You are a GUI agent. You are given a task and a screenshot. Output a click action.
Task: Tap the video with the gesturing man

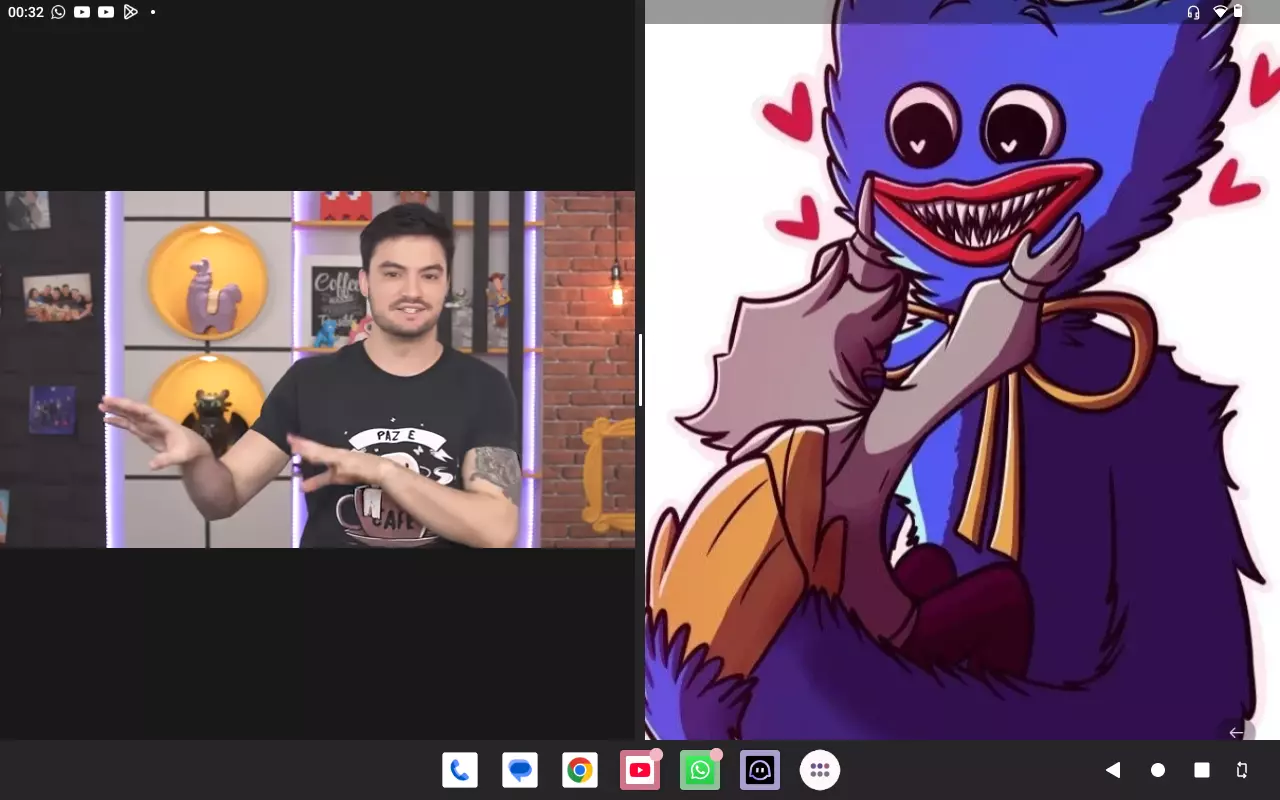(317, 369)
